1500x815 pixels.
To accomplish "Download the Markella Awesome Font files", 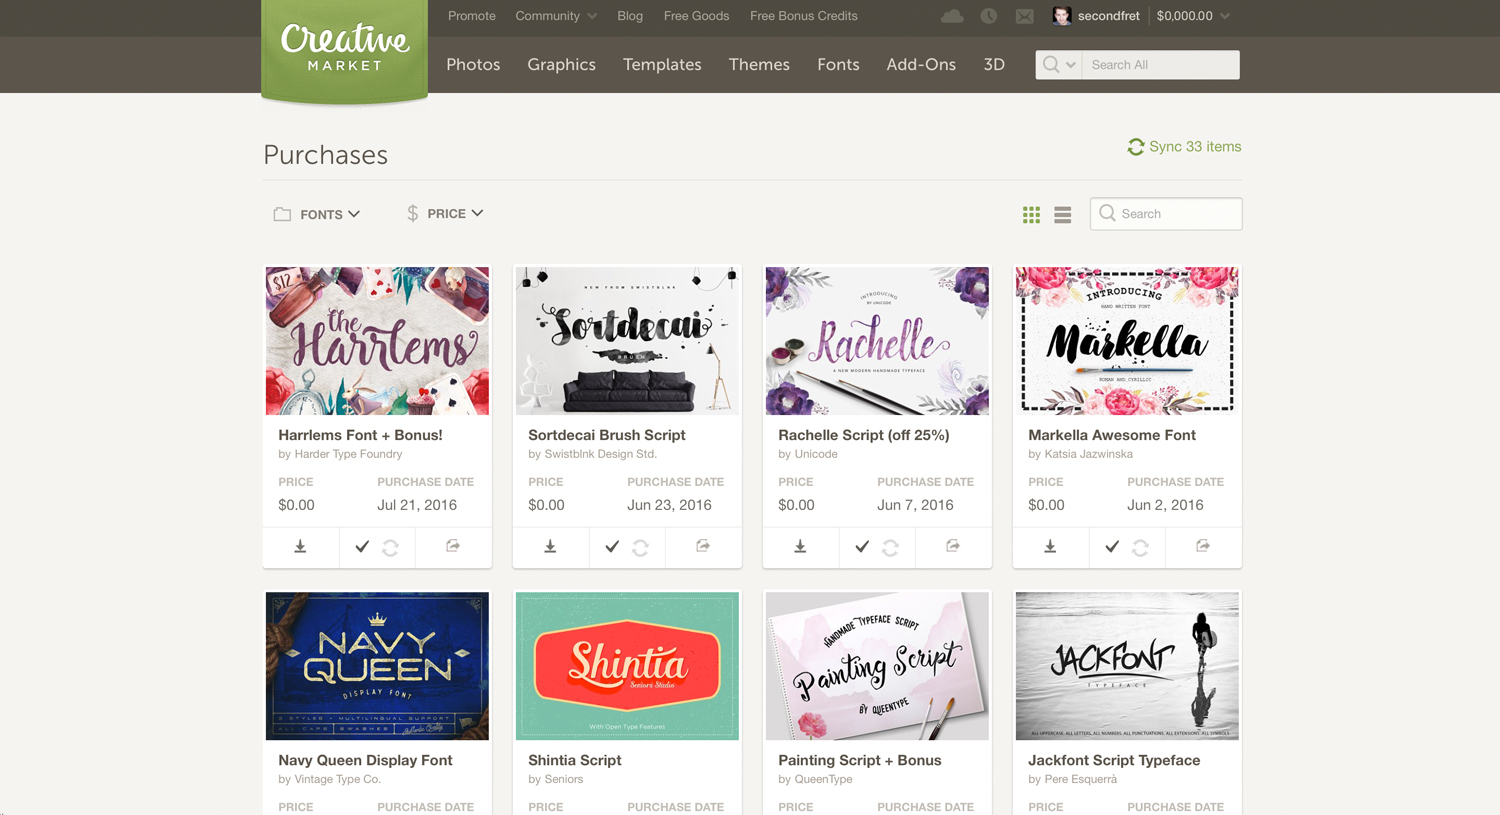I will (1050, 547).
